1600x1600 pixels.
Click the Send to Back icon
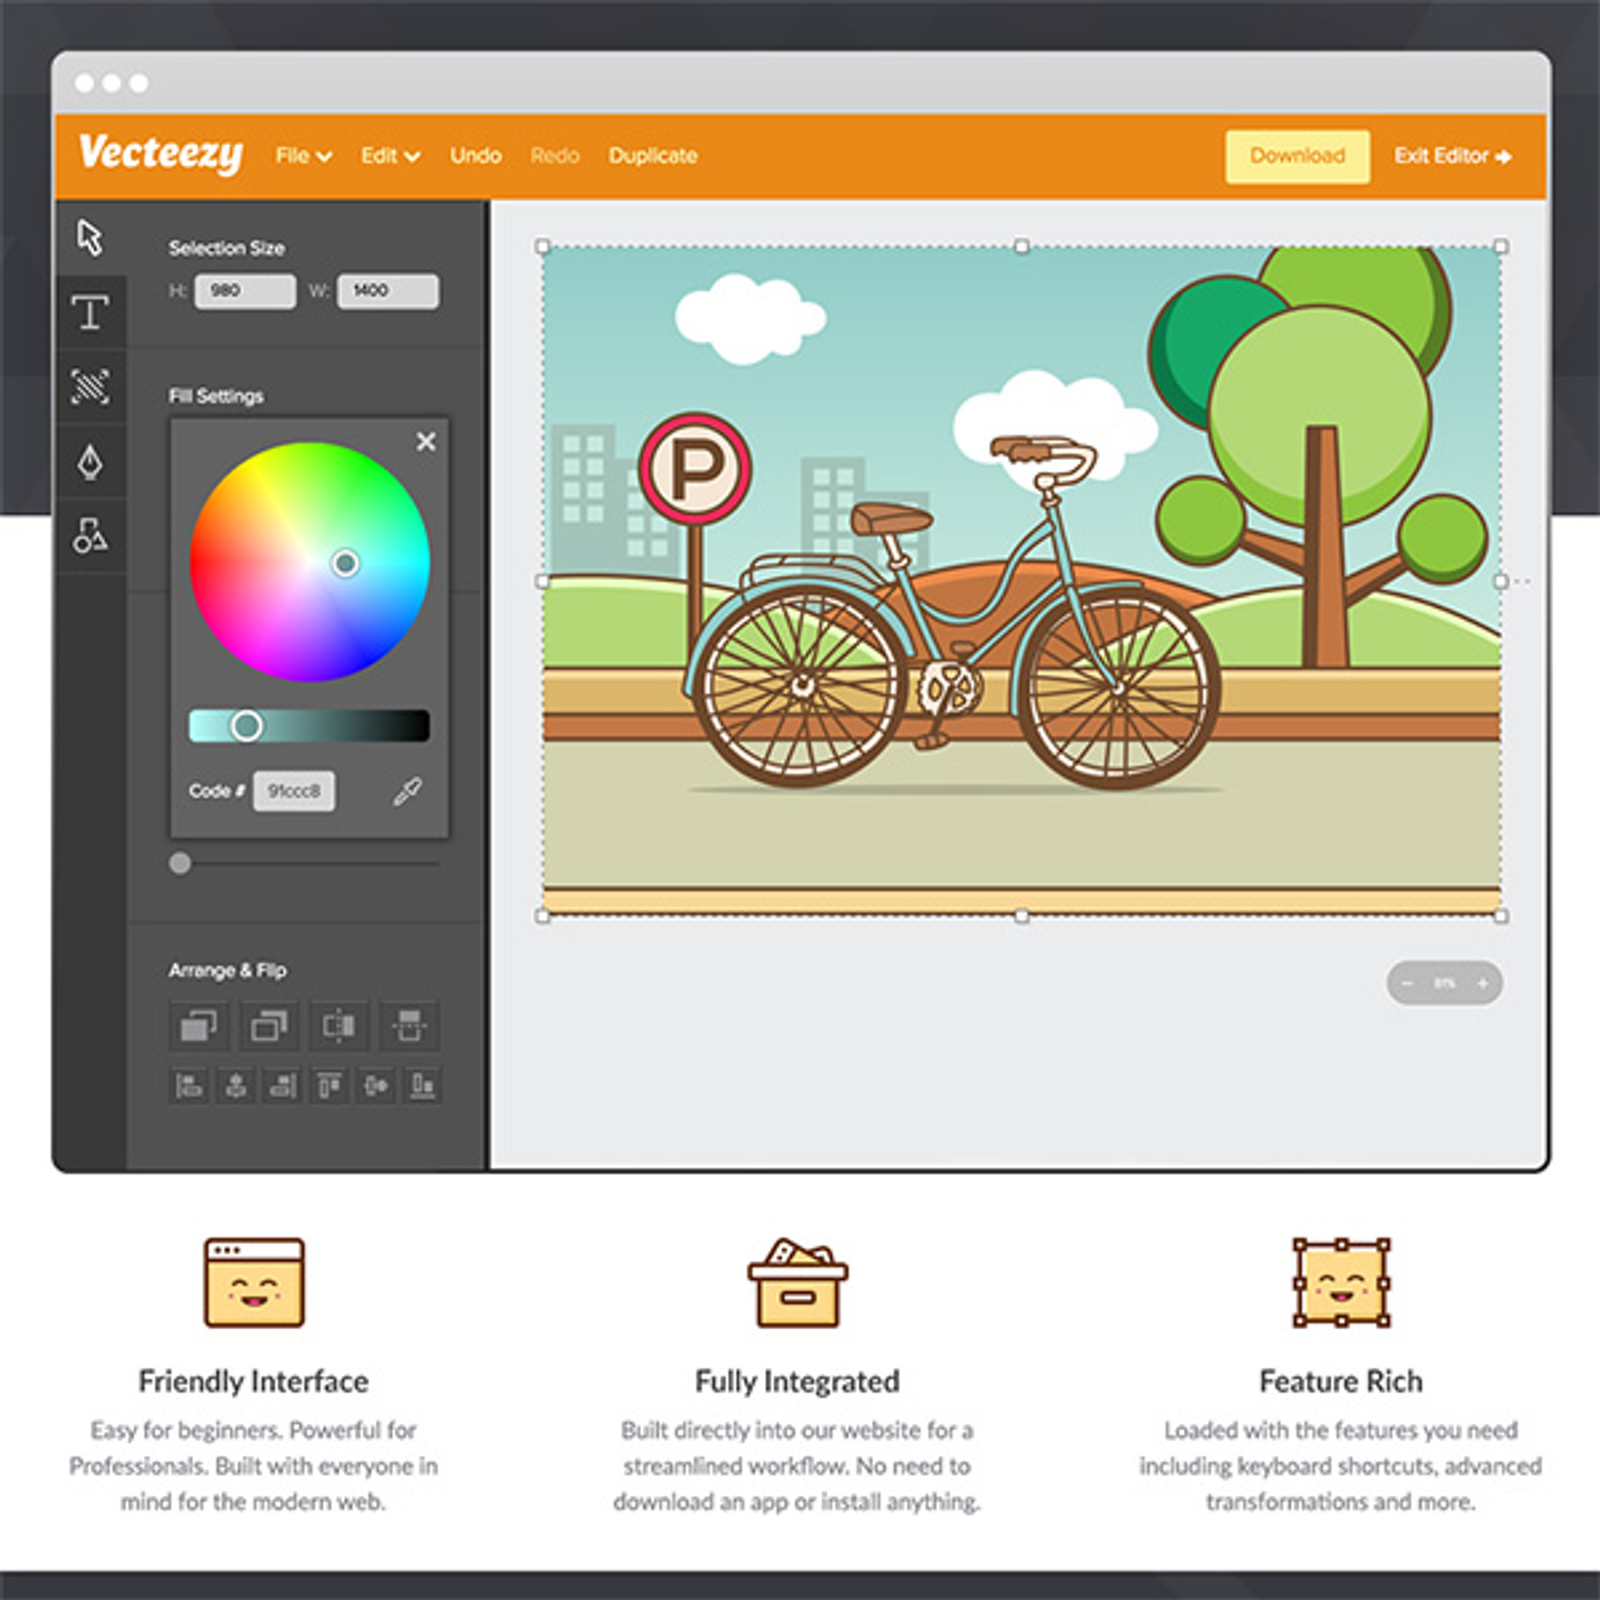click(x=269, y=1026)
